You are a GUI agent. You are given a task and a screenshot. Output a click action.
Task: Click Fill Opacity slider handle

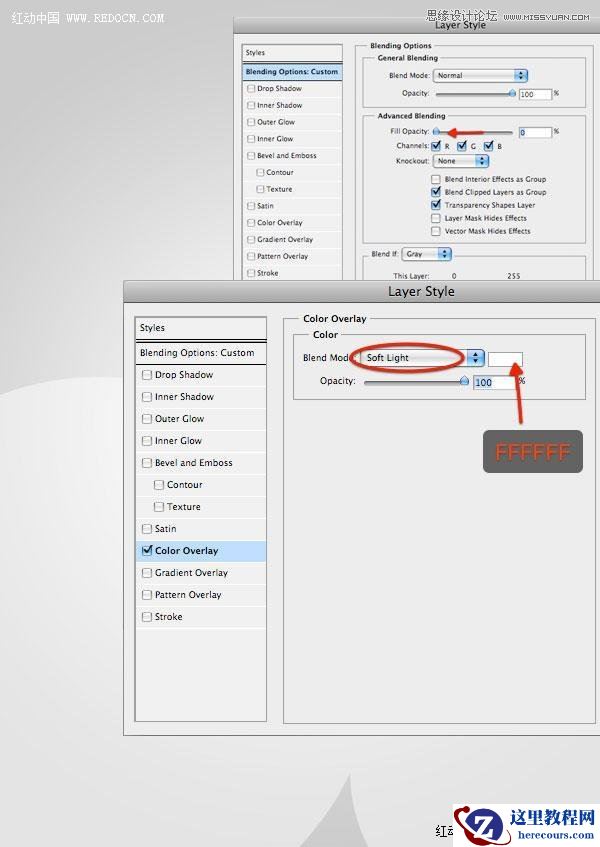pyautogui.click(x=436, y=131)
